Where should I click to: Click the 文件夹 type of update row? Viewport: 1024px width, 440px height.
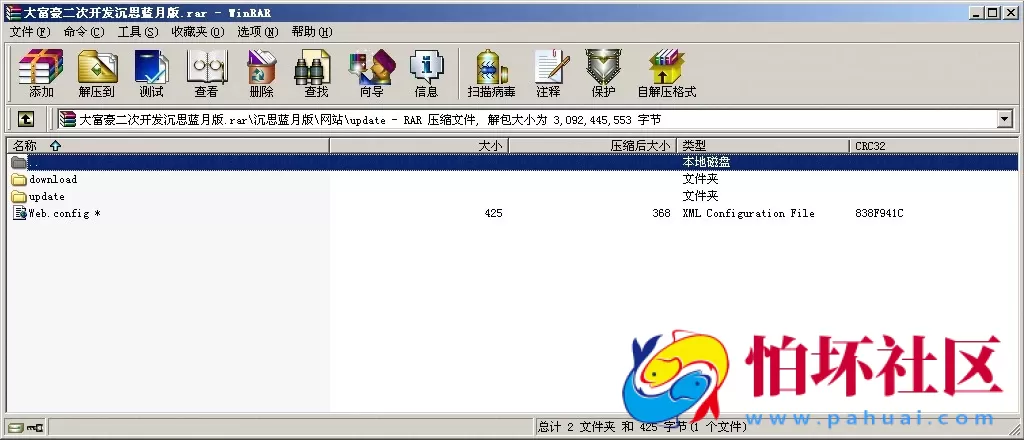[700, 196]
